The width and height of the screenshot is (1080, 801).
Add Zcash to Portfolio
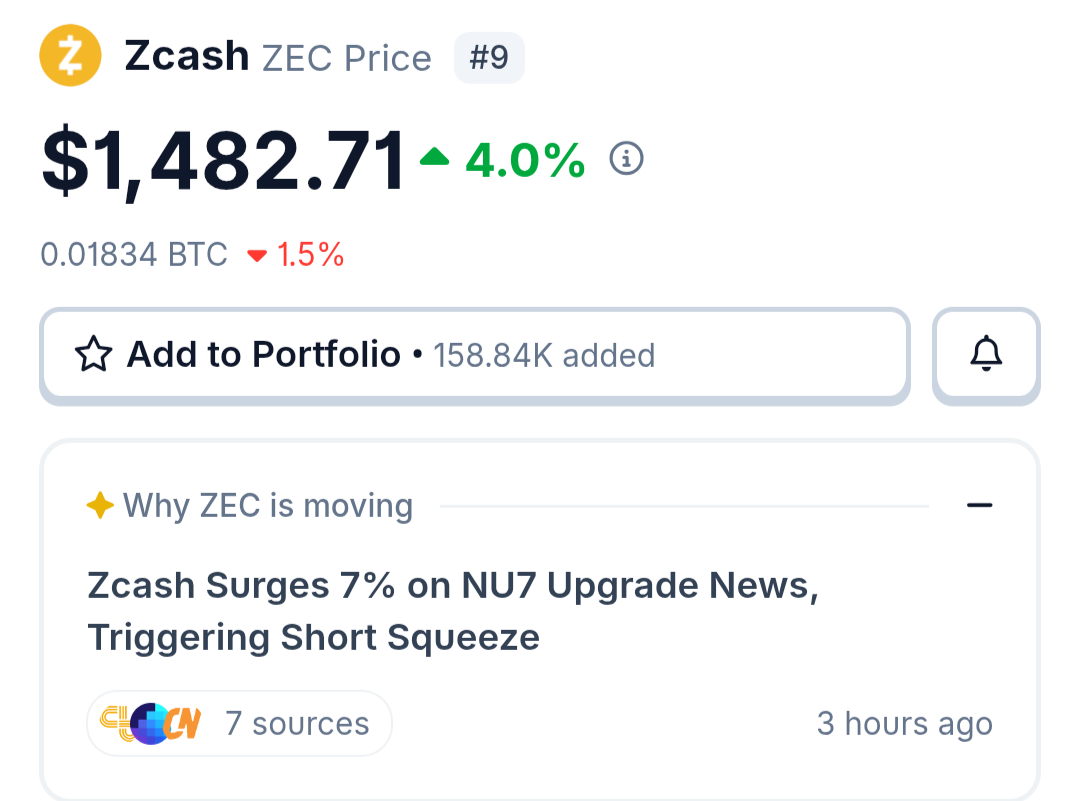click(x=475, y=355)
